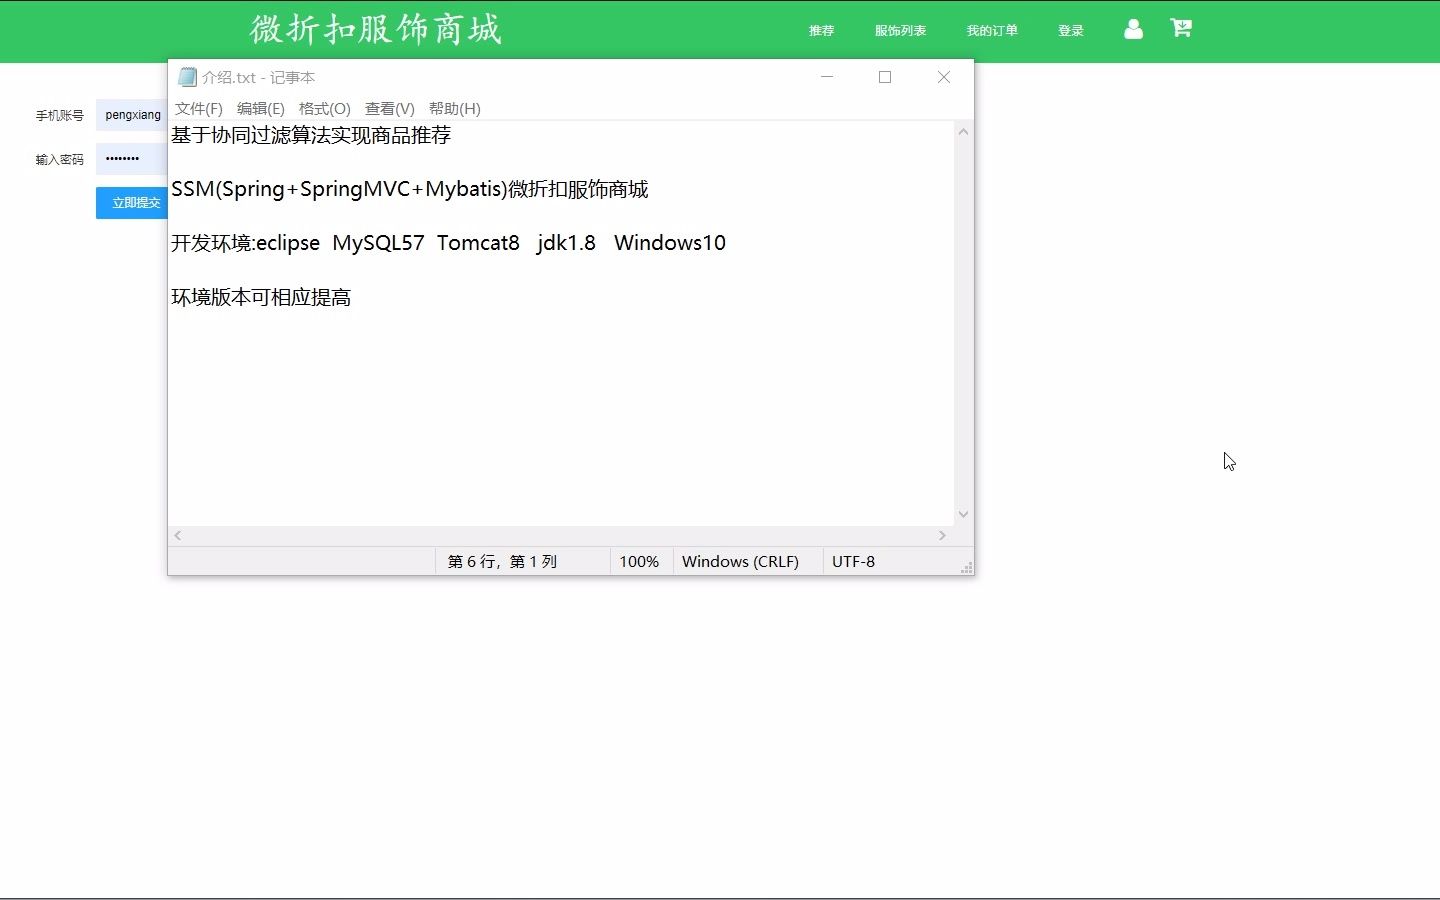Screen dimensions: 1440x900
Task: Click the 登录 link in header
Action: tap(1071, 31)
